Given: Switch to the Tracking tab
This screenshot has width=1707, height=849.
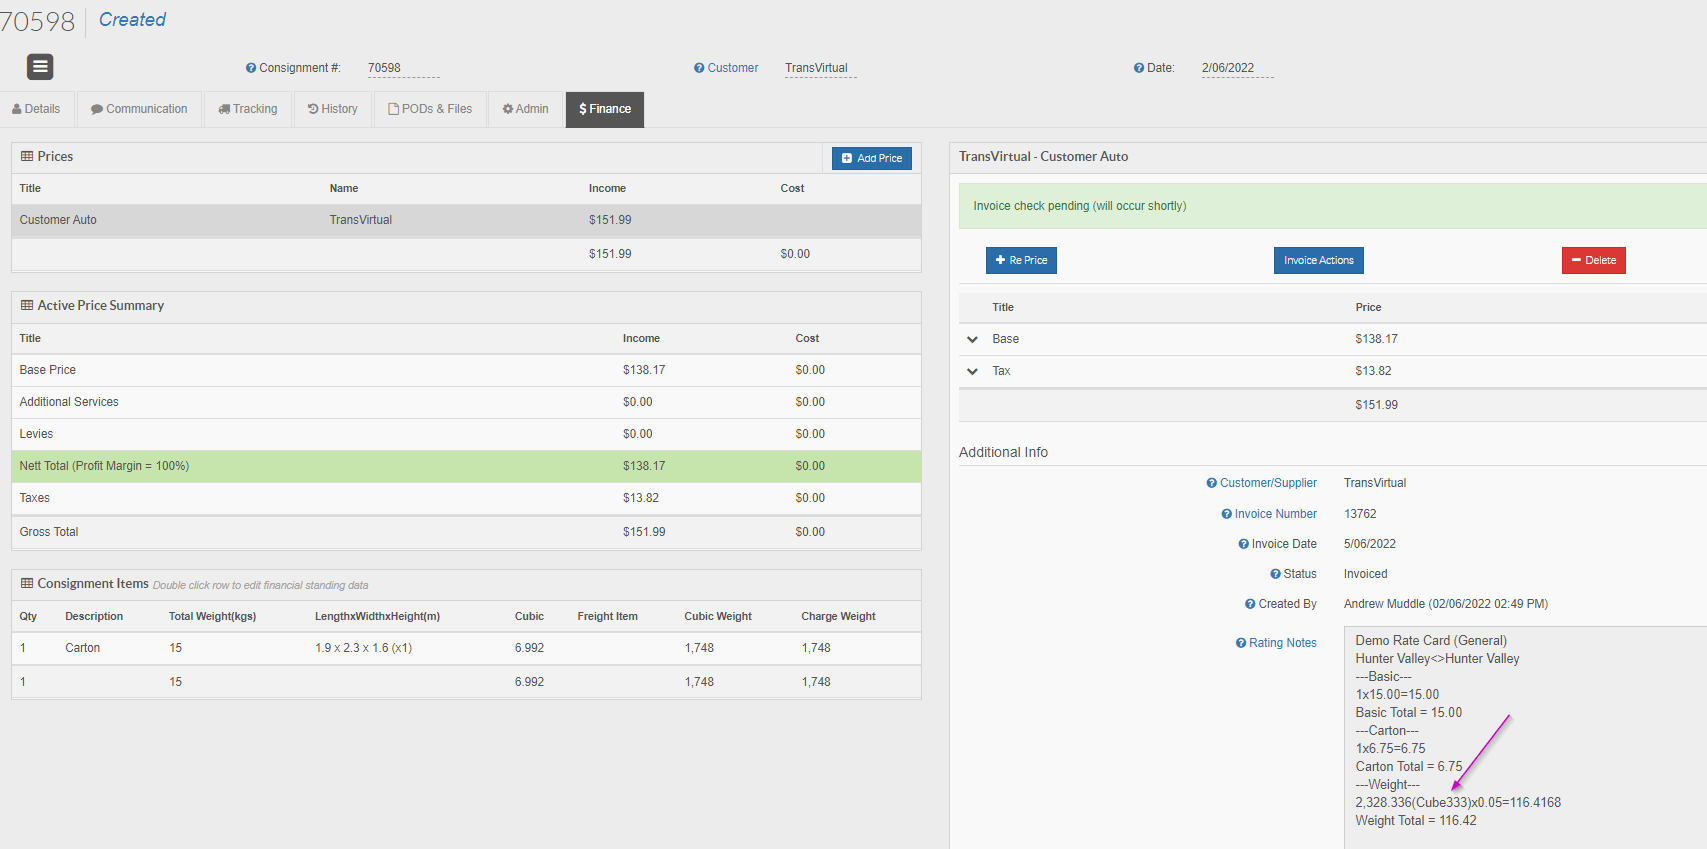Looking at the screenshot, I should pyautogui.click(x=248, y=109).
